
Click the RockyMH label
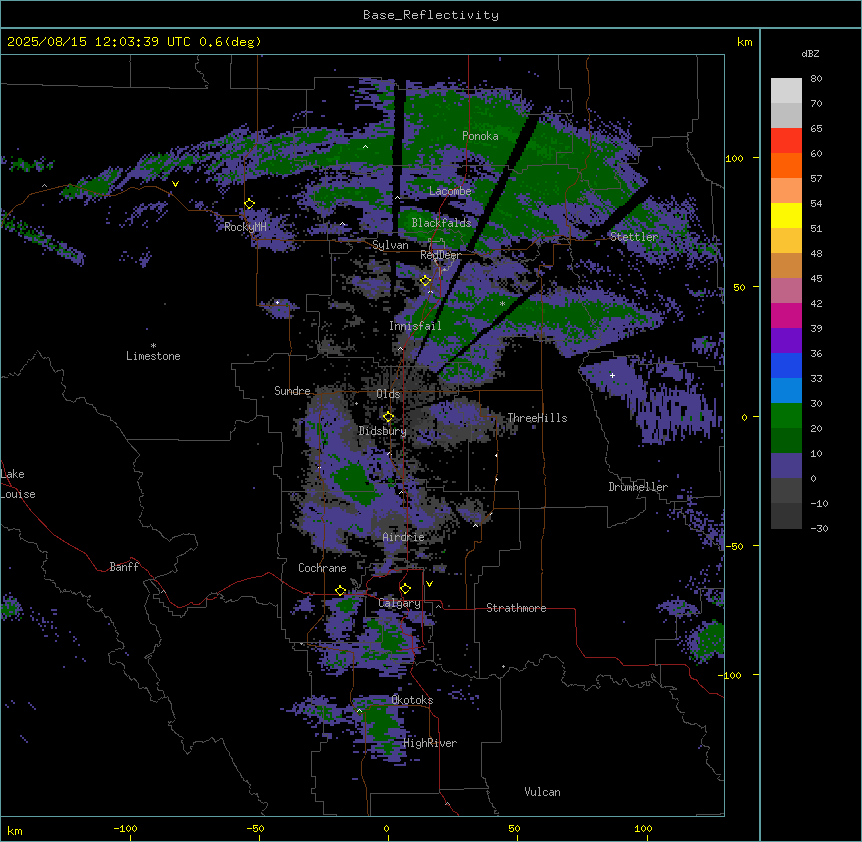coord(245,227)
